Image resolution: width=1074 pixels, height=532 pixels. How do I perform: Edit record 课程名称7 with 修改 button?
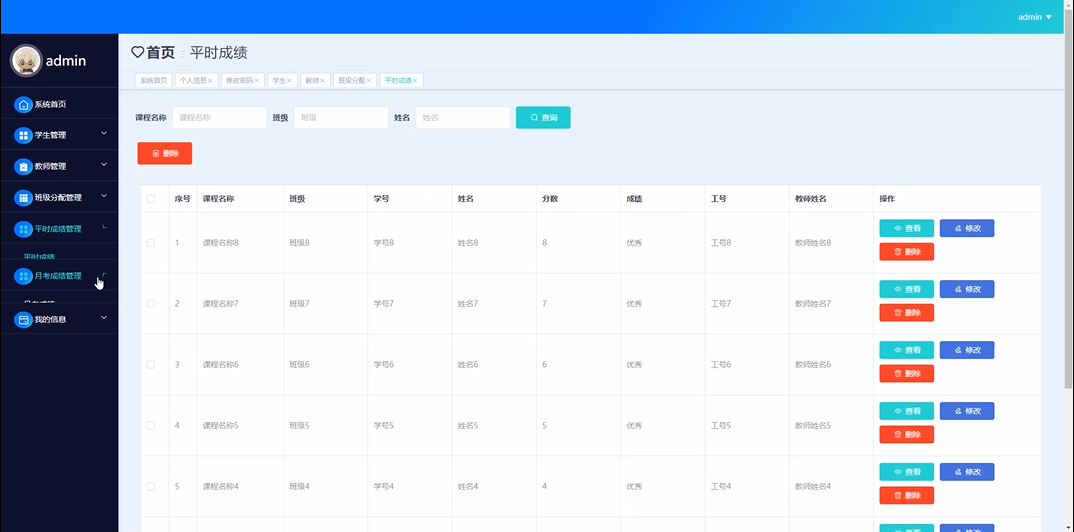coord(966,290)
